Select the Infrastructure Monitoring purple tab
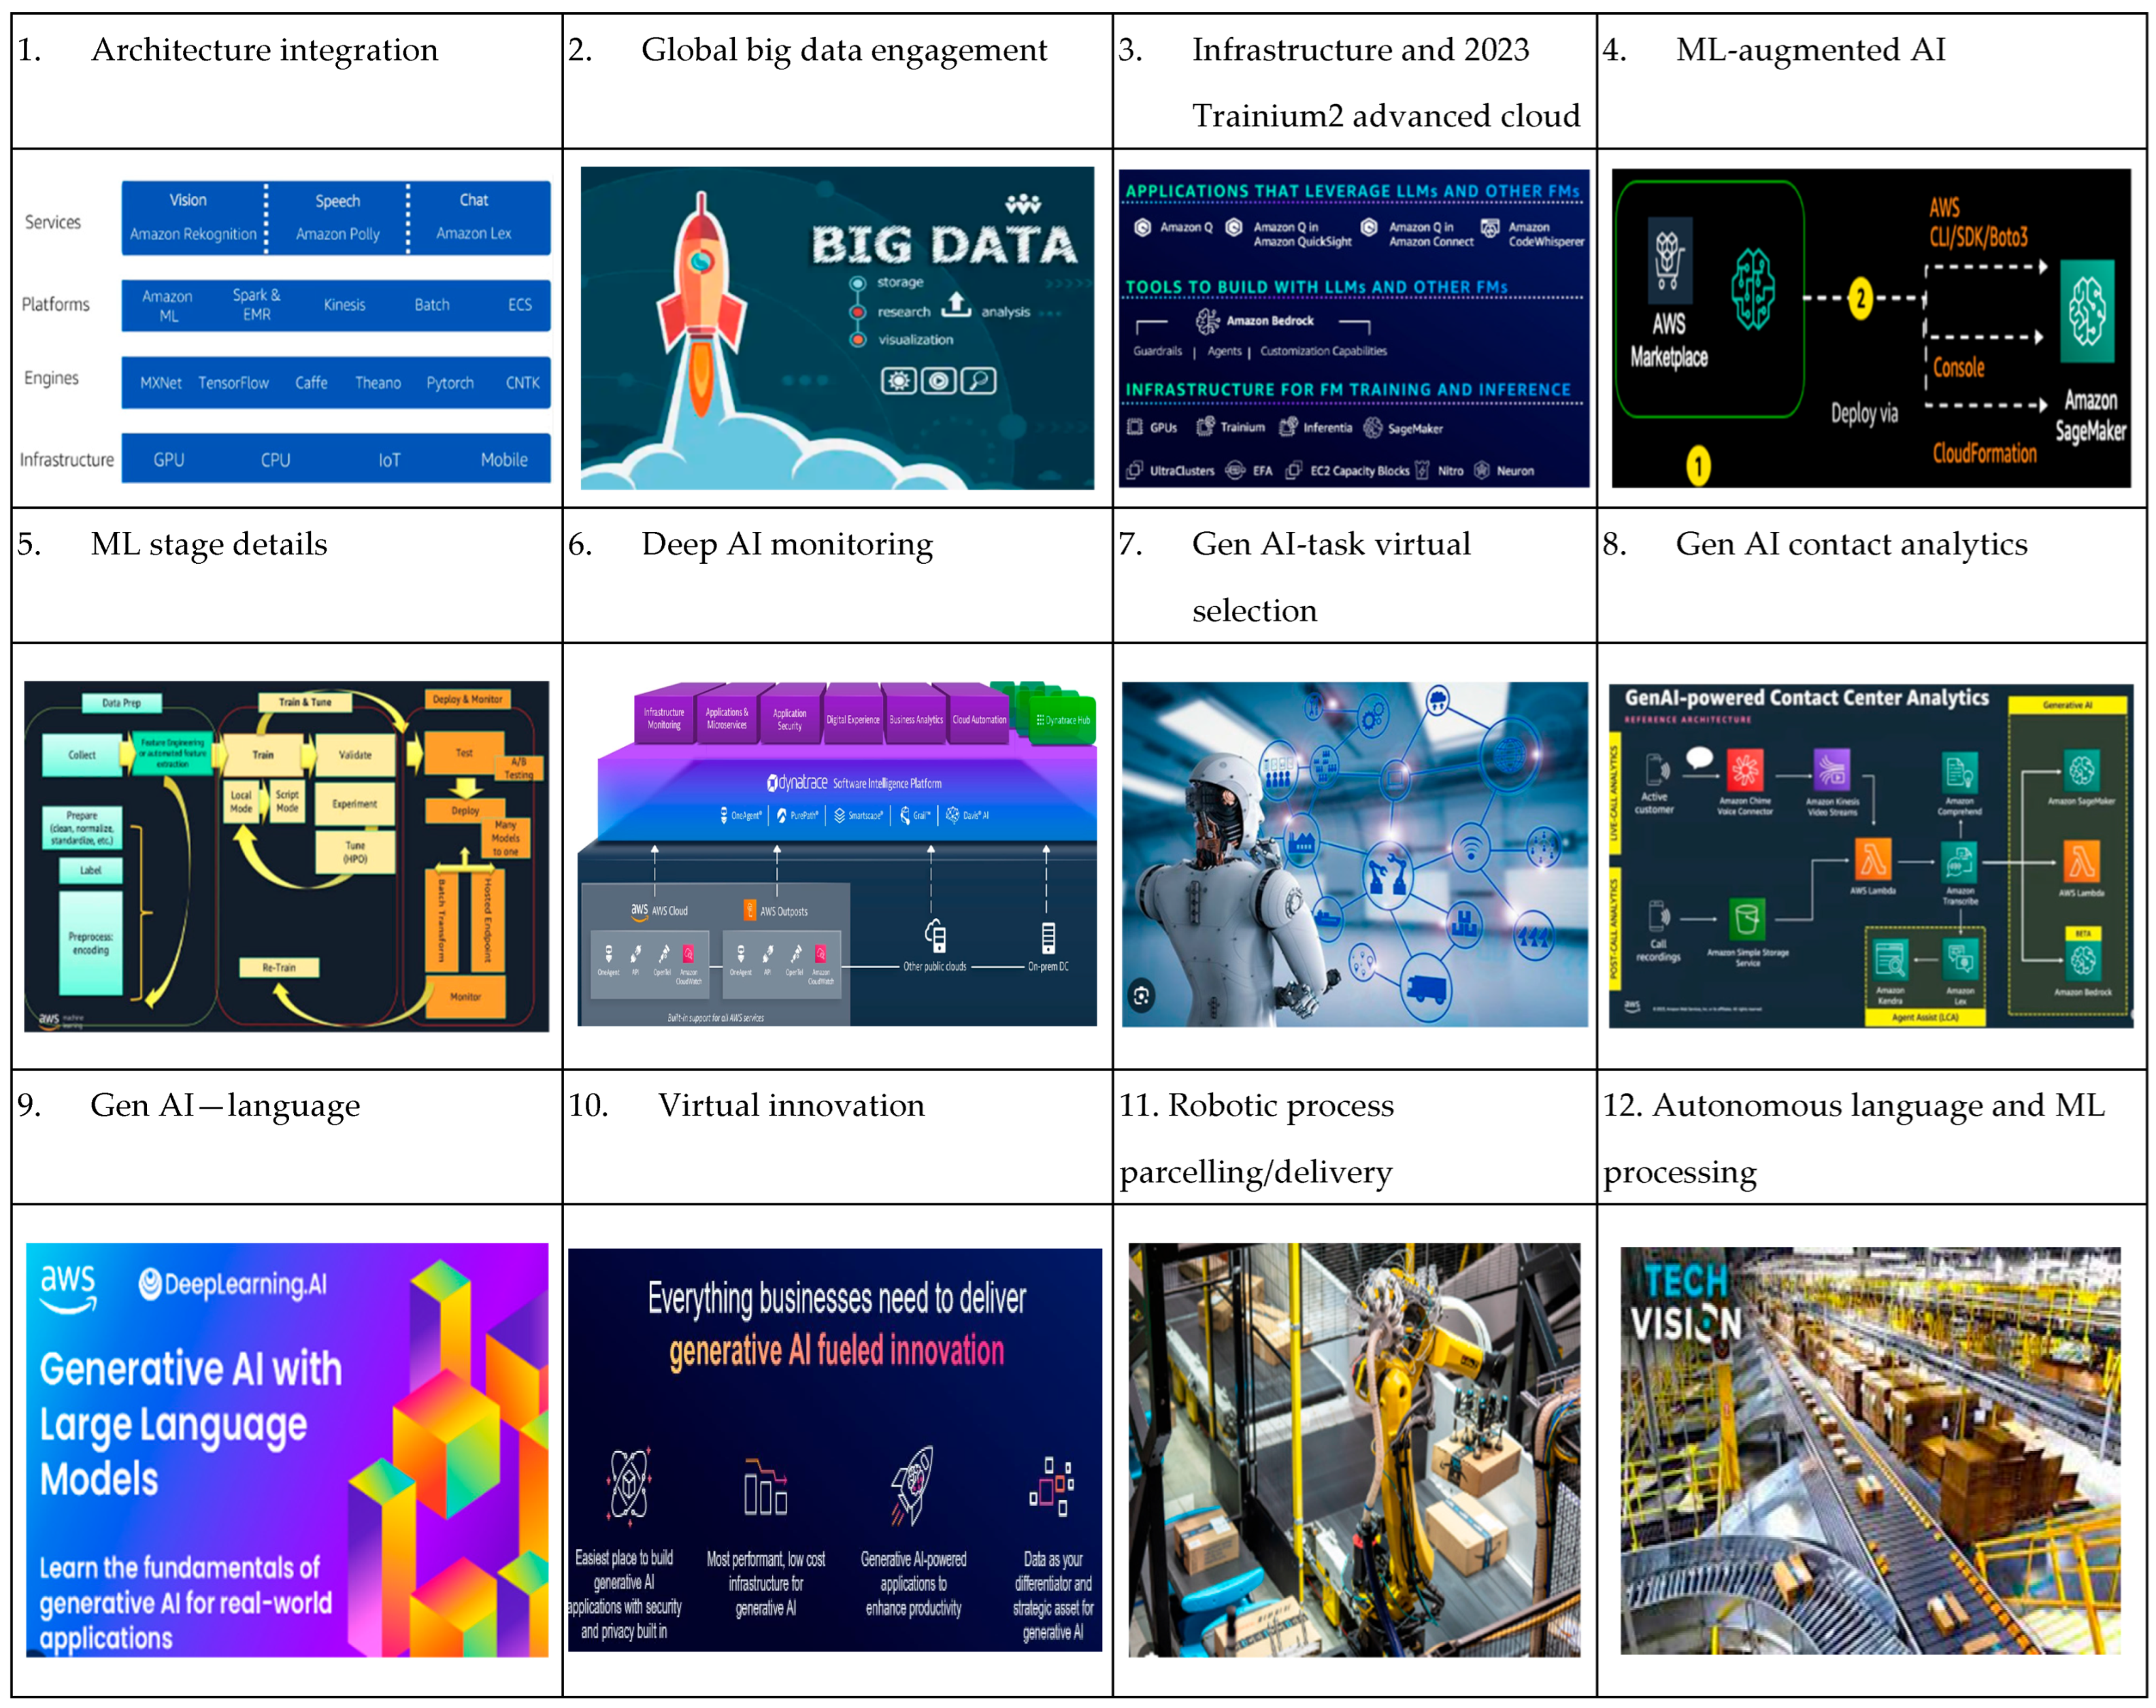The width and height of the screenshot is (2156, 1708). (664, 719)
